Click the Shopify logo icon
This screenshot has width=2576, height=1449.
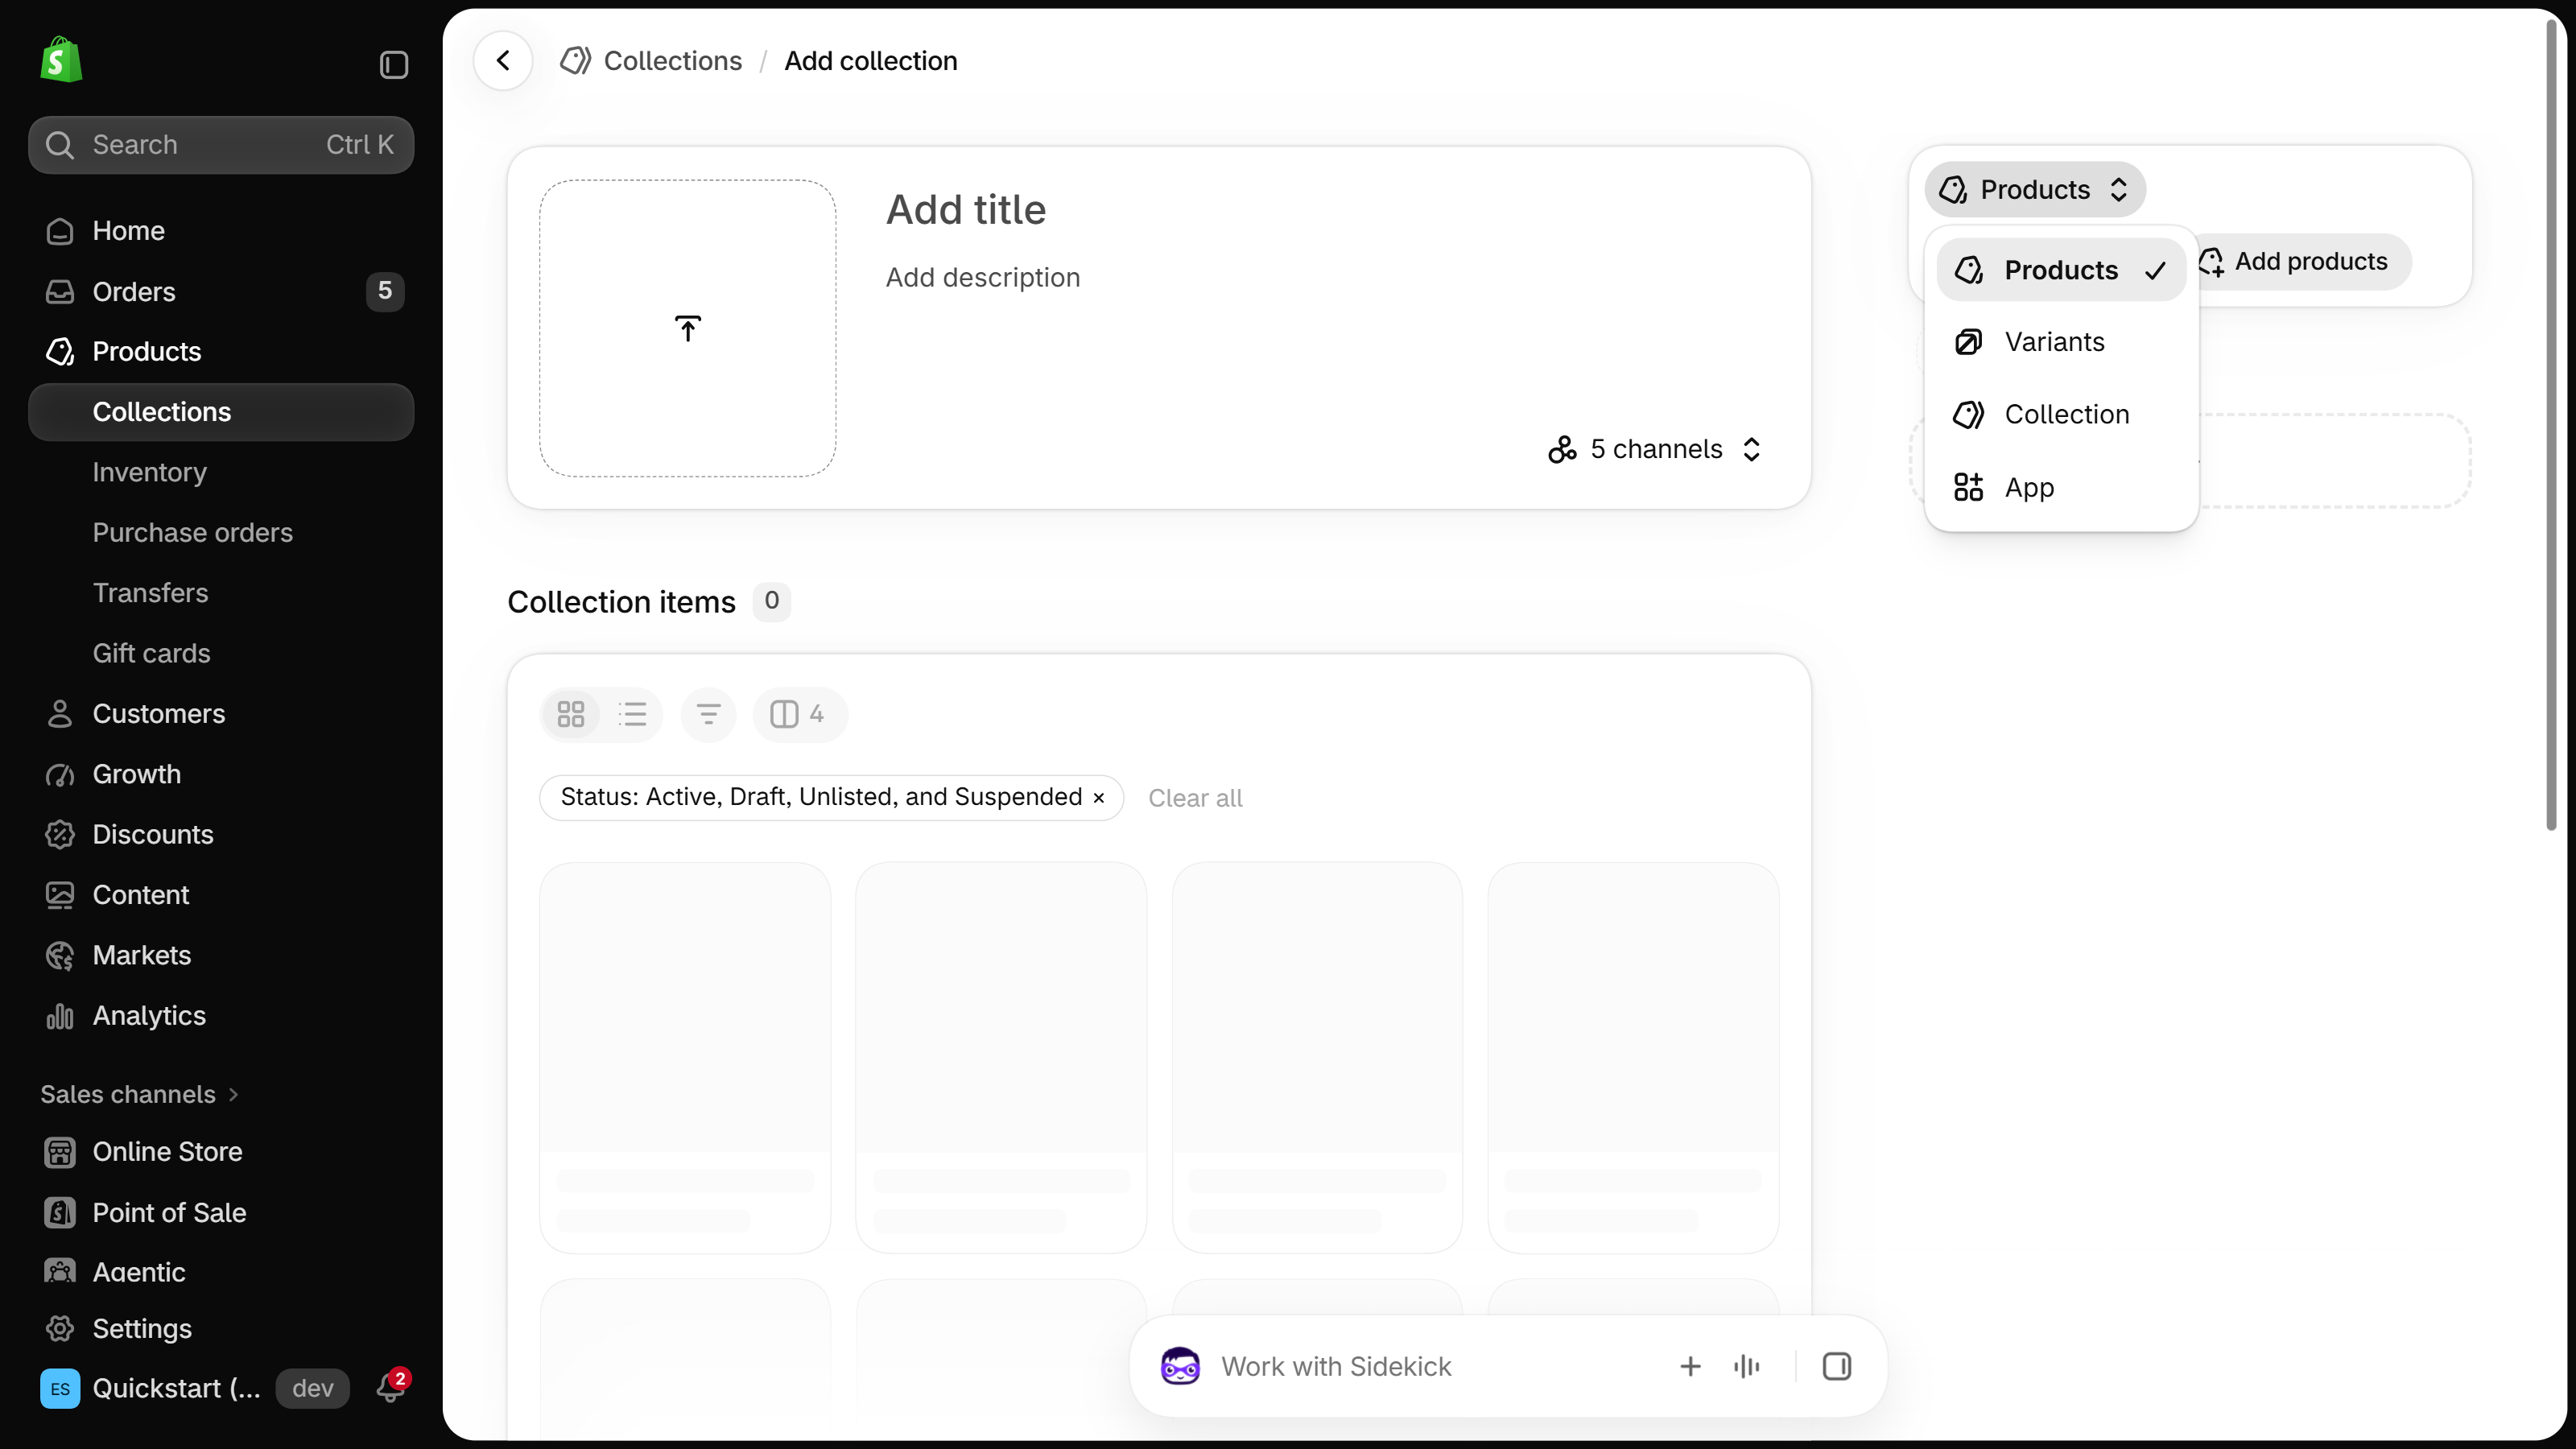[x=61, y=60]
